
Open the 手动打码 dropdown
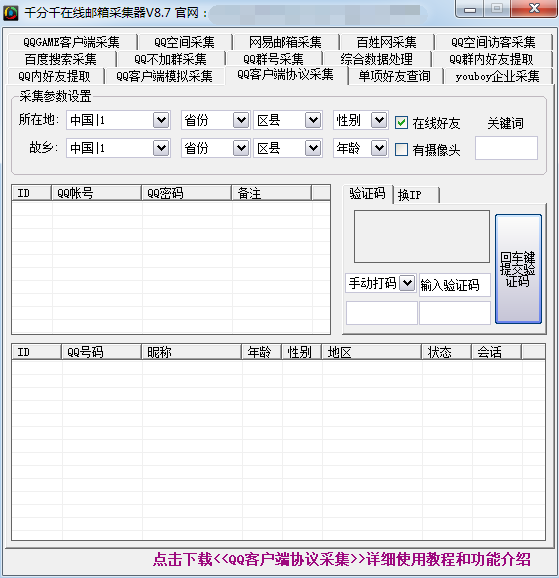click(x=407, y=283)
